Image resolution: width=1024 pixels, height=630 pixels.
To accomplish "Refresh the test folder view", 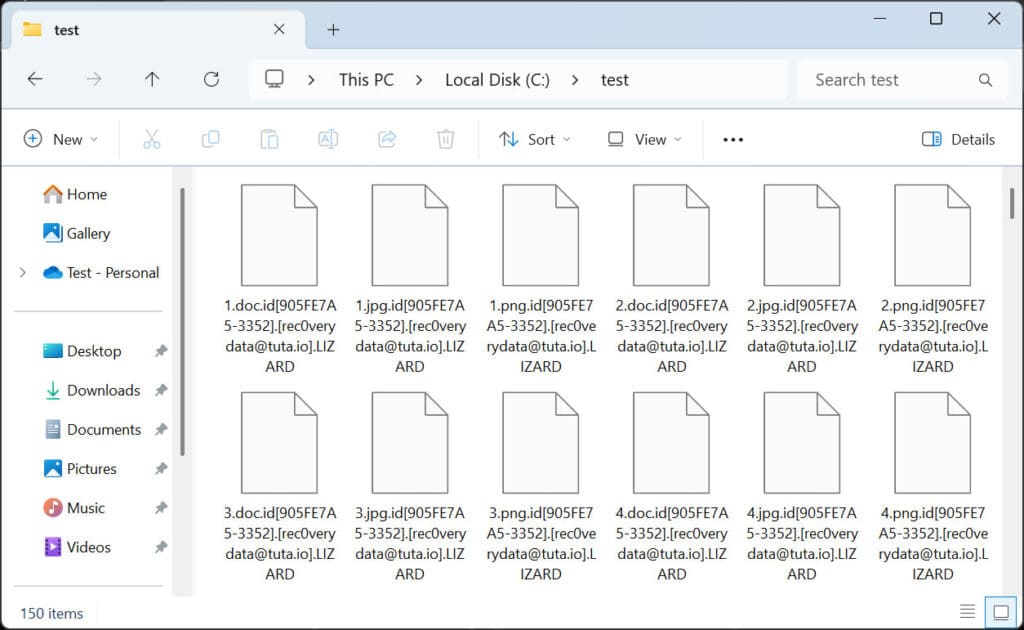I will (x=211, y=79).
